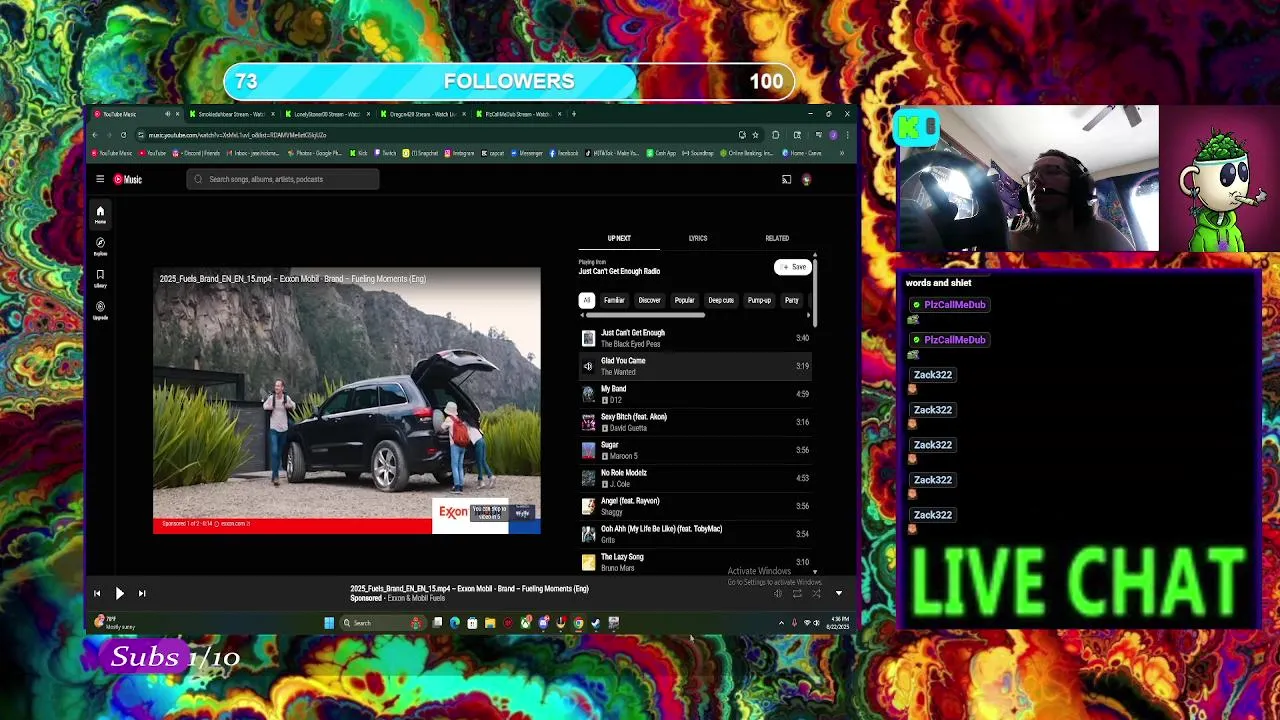Click the cast to device icon
This screenshot has height=720, width=1280.
click(x=786, y=180)
